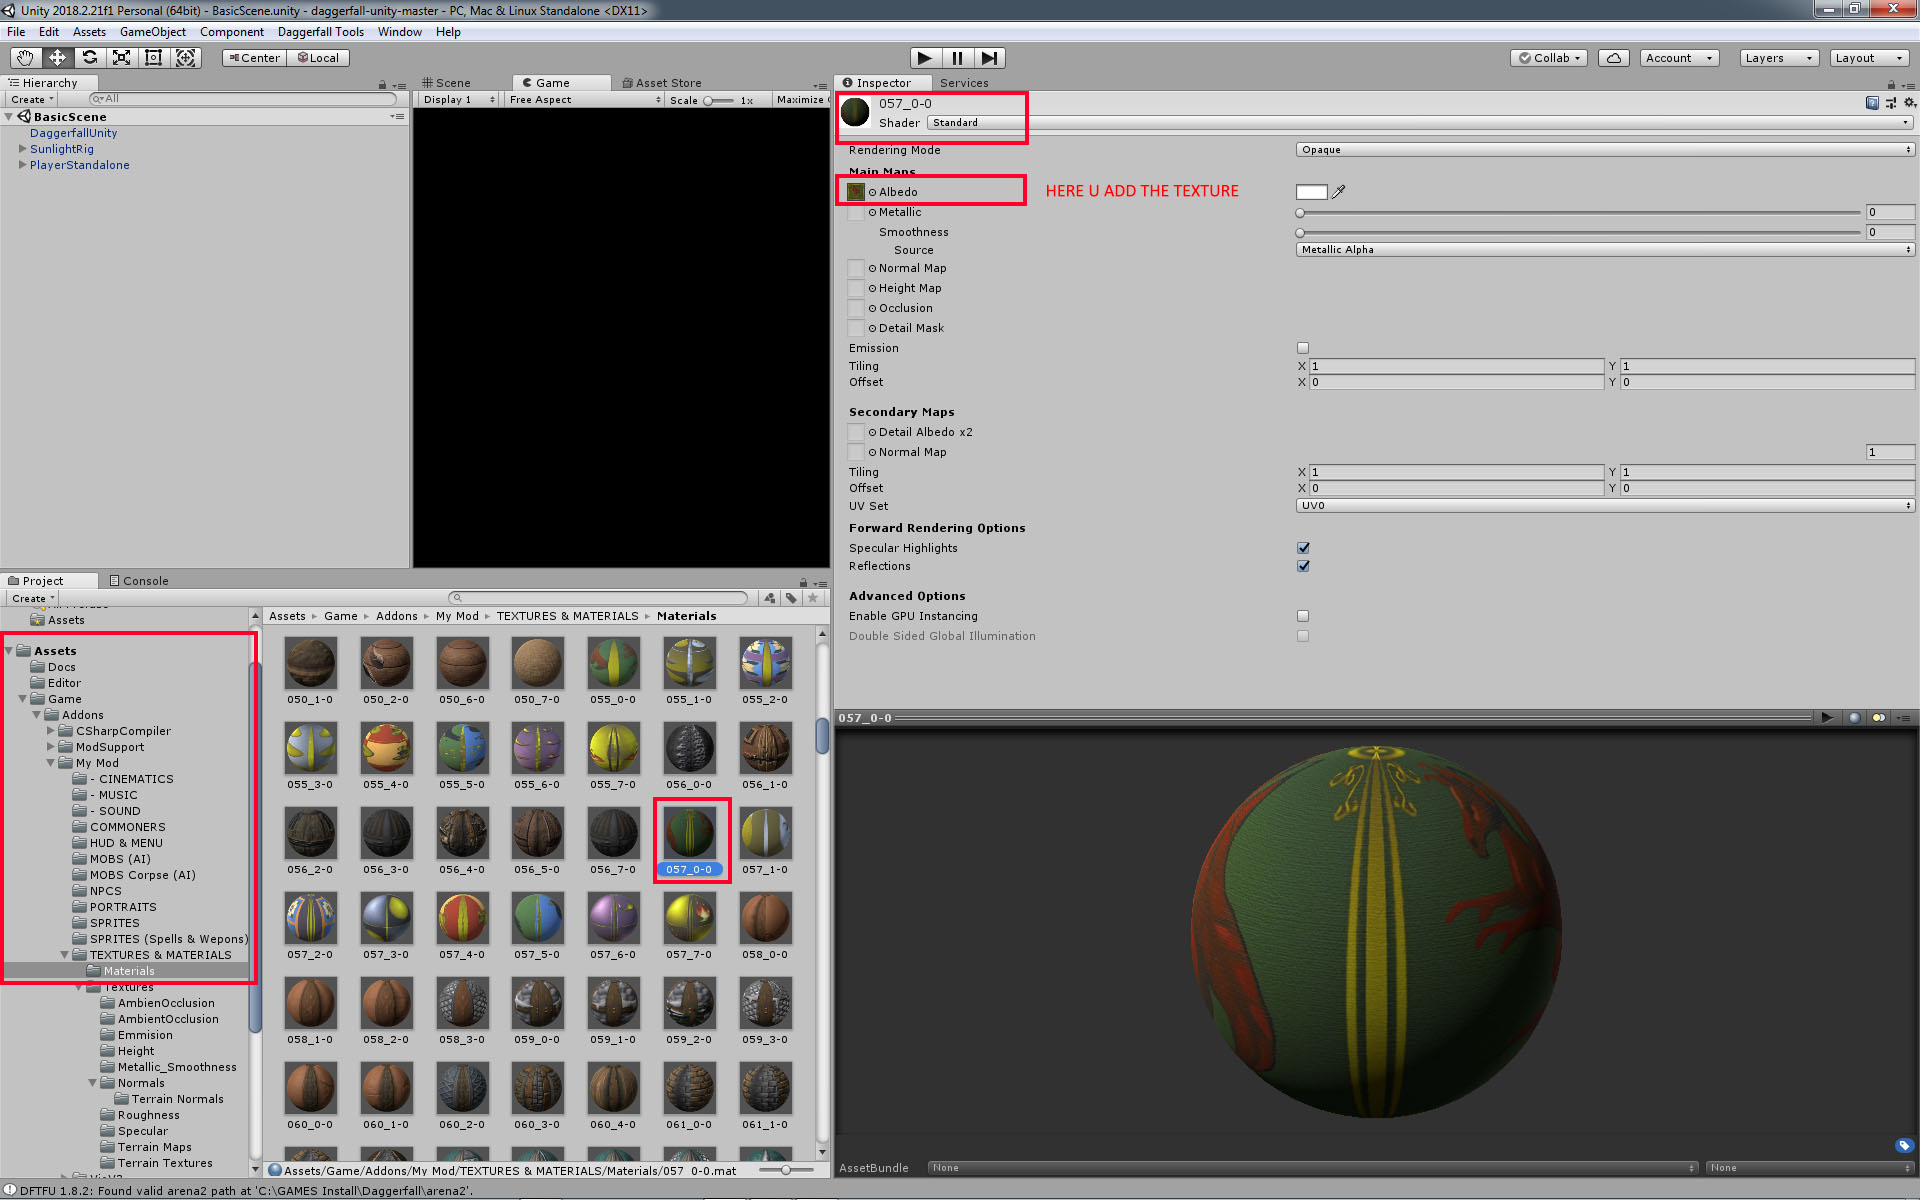Open the Layout dropdown
This screenshot has width=1920, height=1200.
(x=1868, y=58)
